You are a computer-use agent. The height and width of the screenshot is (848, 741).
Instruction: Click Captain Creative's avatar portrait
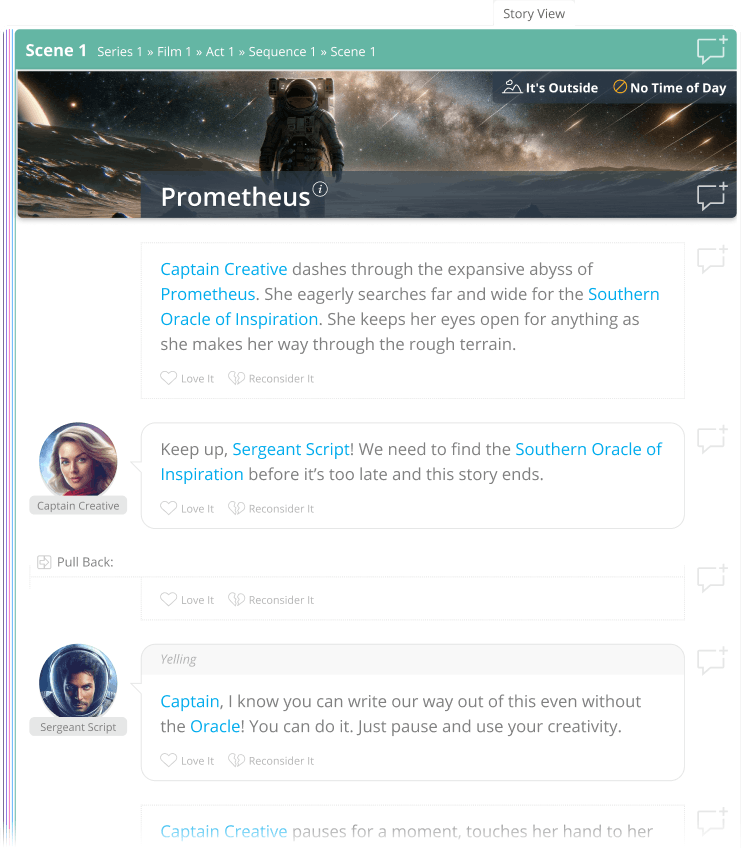click(x=78, y=460)
